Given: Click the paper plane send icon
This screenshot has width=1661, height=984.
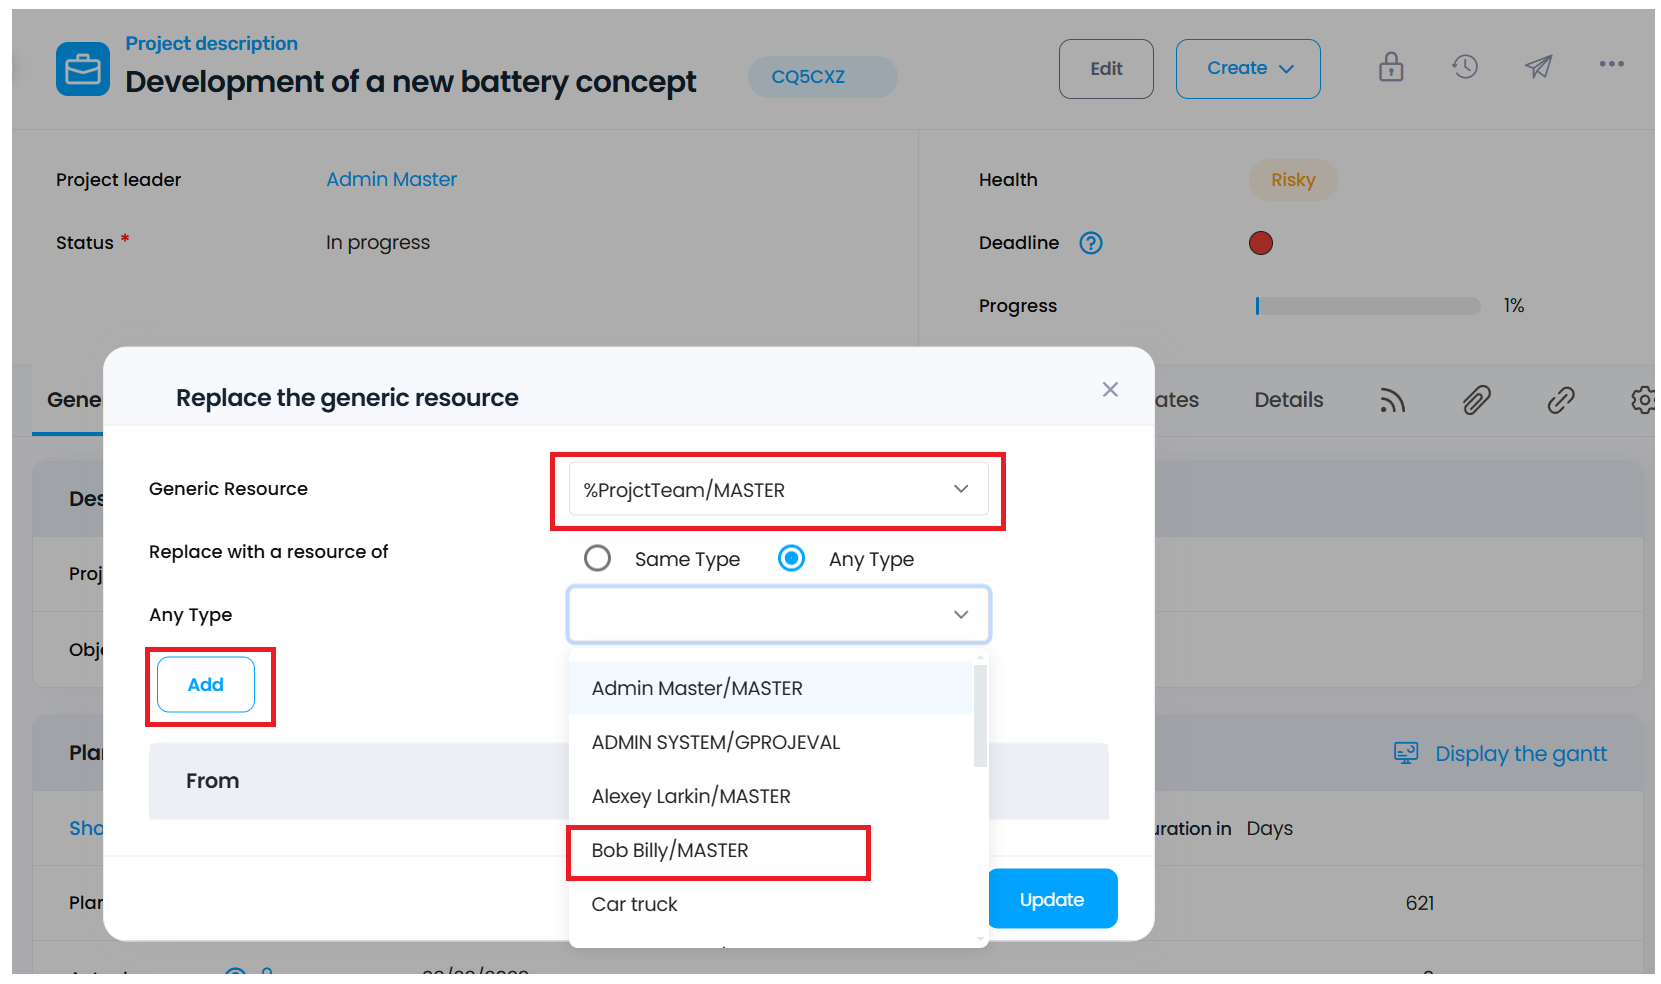Looking at the screenshot, I should tap(1538, 67).
